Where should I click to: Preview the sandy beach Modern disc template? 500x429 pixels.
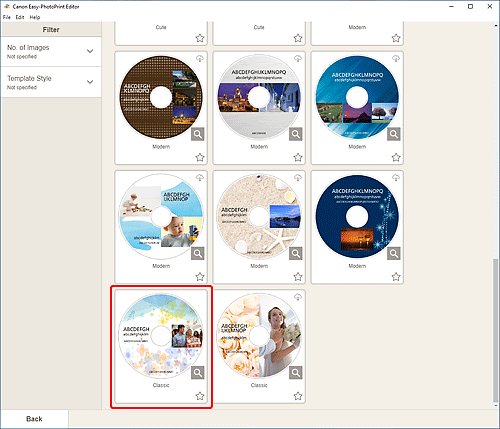tap(296, 253)
